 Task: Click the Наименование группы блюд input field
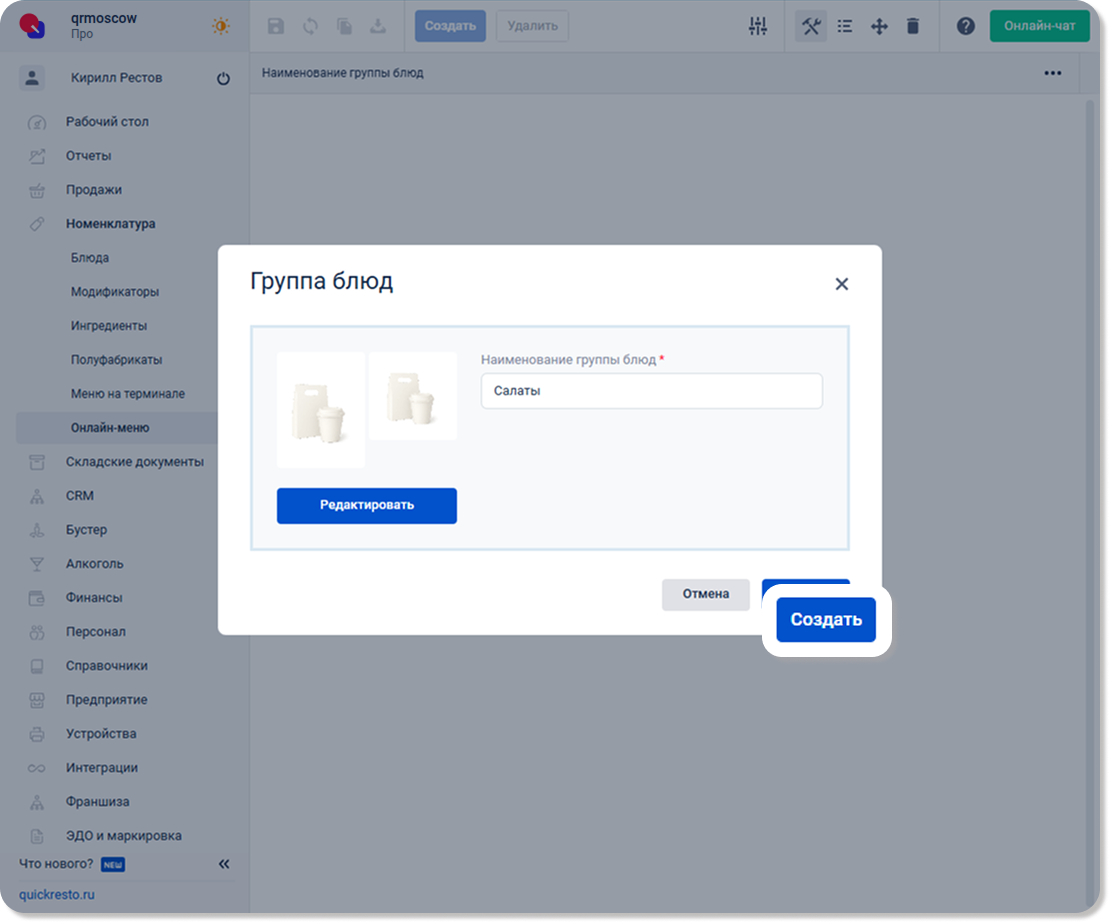coord(651,391)
